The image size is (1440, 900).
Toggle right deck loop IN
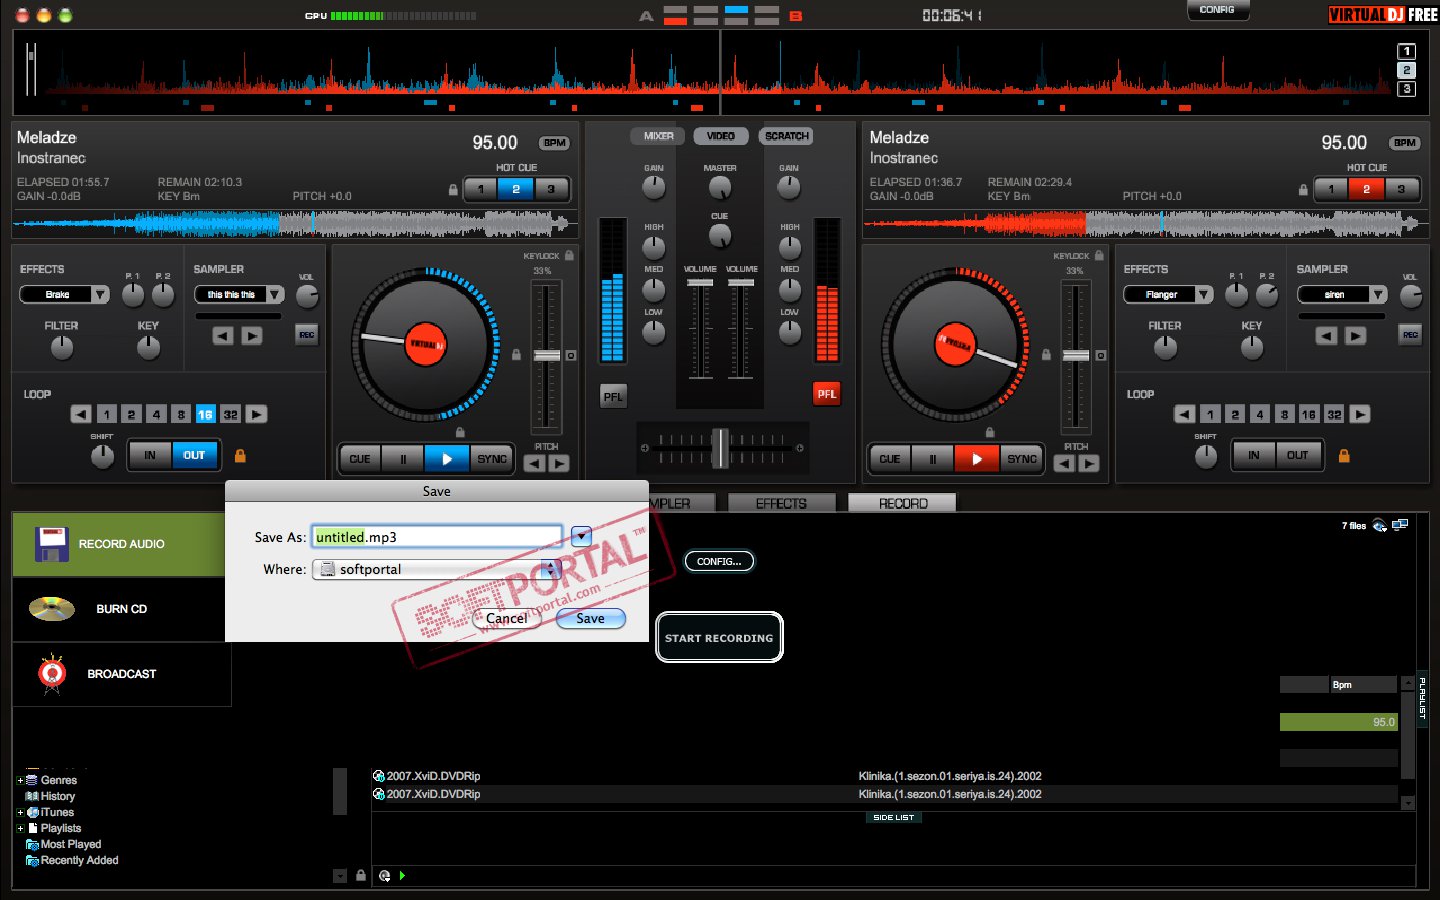1254,456
